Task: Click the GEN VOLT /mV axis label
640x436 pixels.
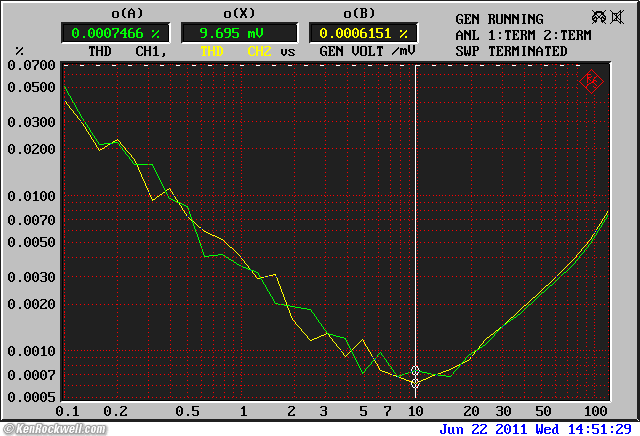Action: click(x=367, y=51)
